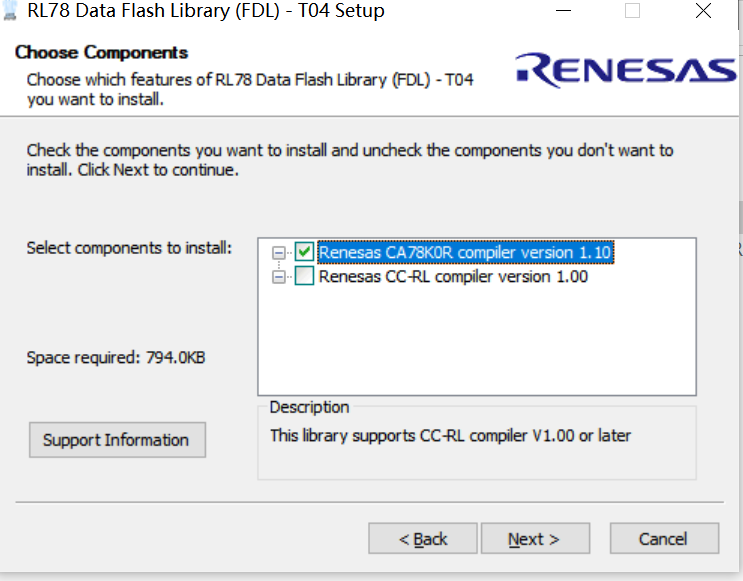Screen dimensions: 743x581
Task: Click empty area in components list
Action: [477, 341]
